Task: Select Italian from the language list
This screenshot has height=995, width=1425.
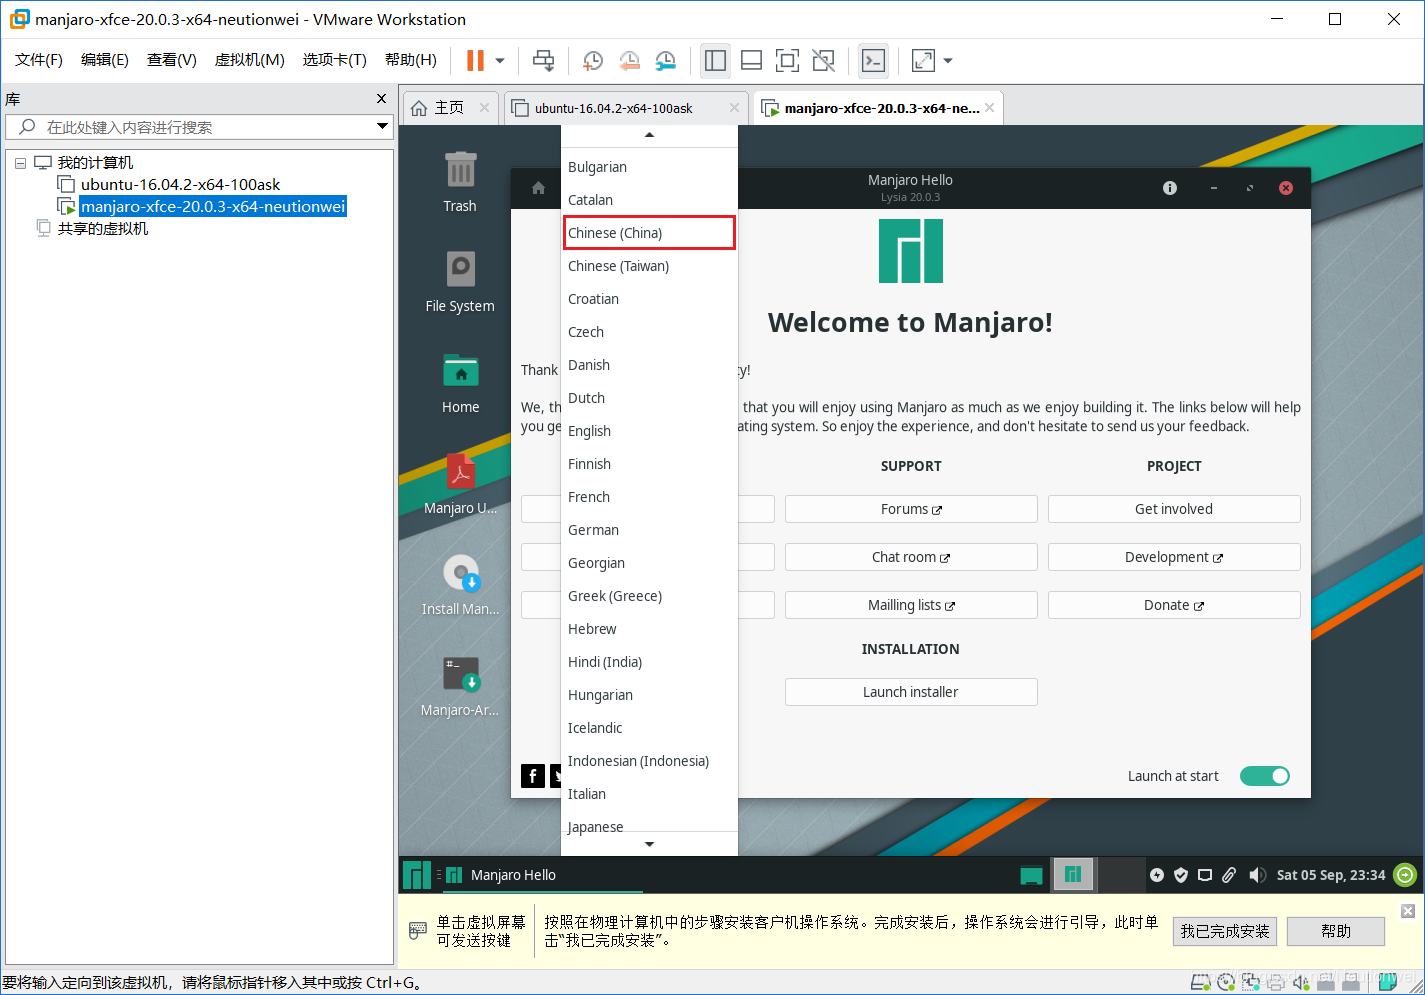Action: click(x=649, y=794)
